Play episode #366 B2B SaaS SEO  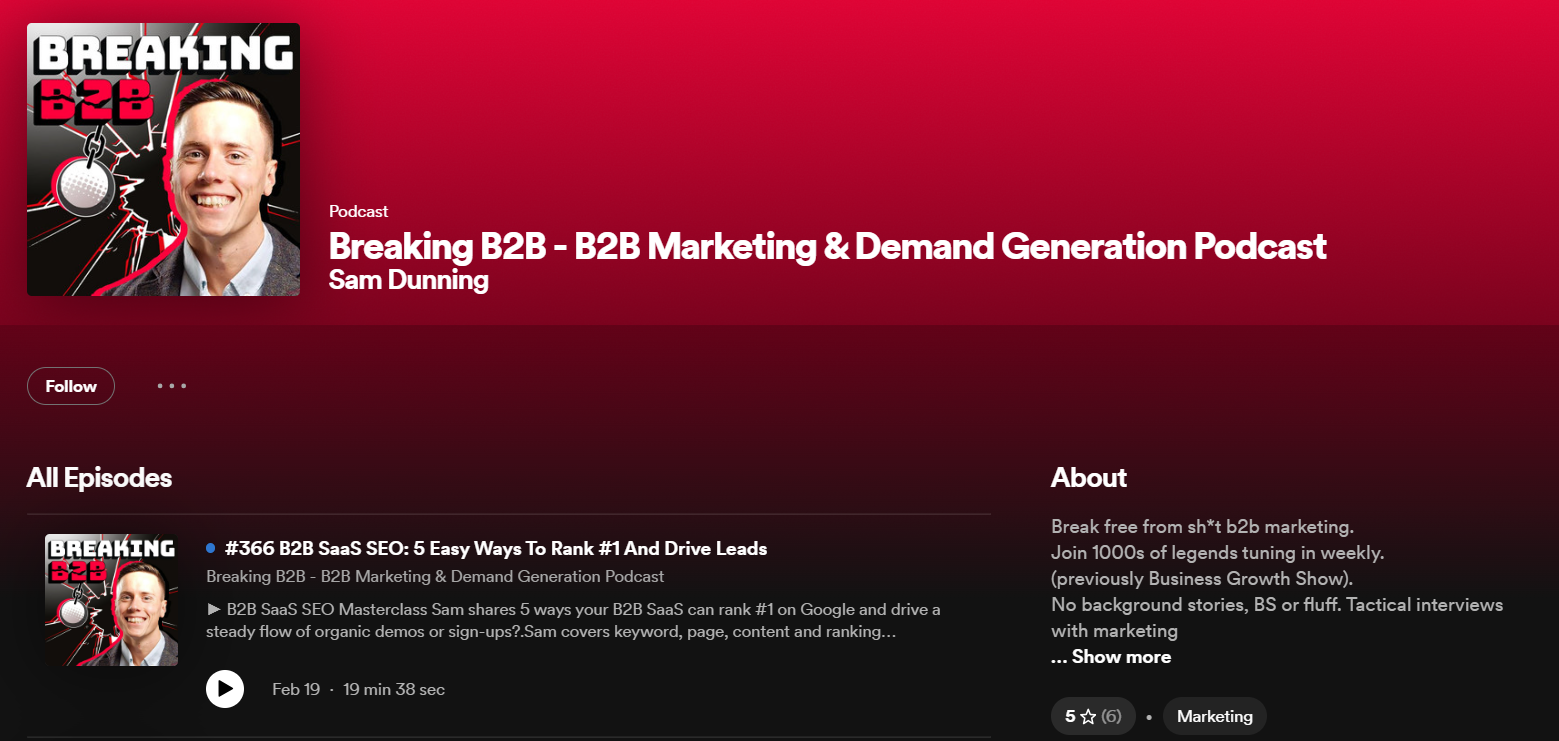225,689
